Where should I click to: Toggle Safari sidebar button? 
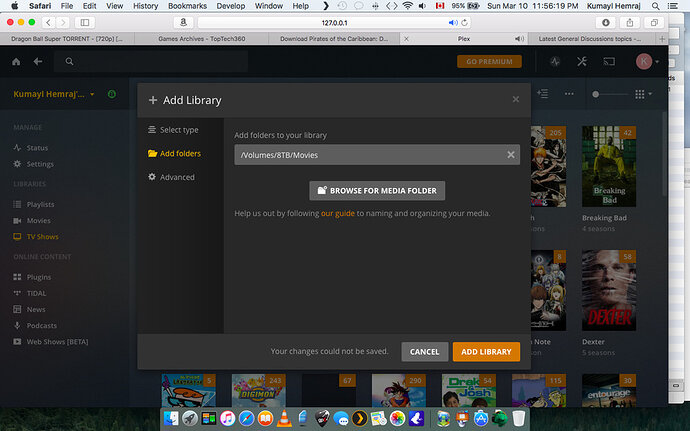tap(85, 22)
